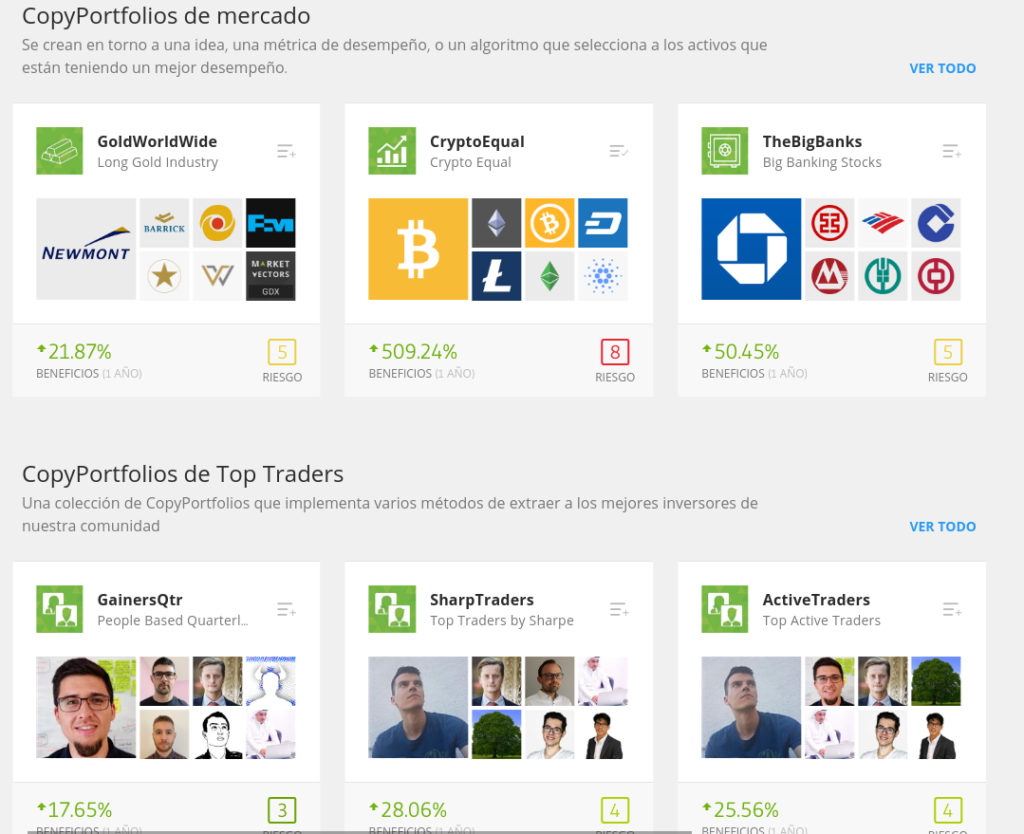The image size is (1024, 834).
Task: Click the ActiveTraders people icon
Action: [x=725, y=609]
